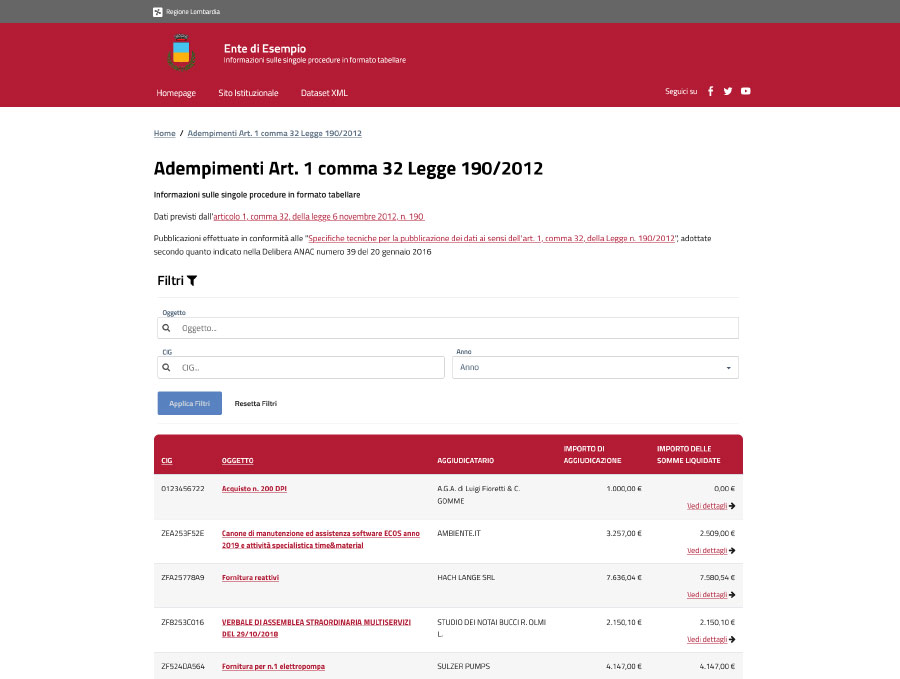Image resolution: width=900 pixels, height=679 pixels.
Task: Click the search icon in CIG field
Action: 166,367
